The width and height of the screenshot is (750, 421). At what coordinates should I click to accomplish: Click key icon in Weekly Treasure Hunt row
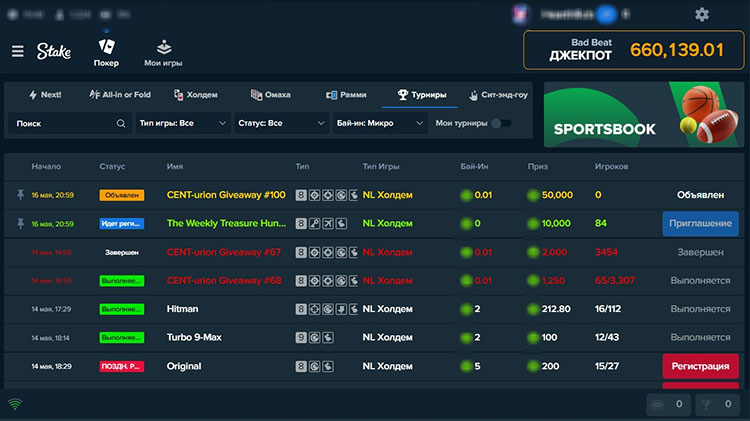click(314, 223)
